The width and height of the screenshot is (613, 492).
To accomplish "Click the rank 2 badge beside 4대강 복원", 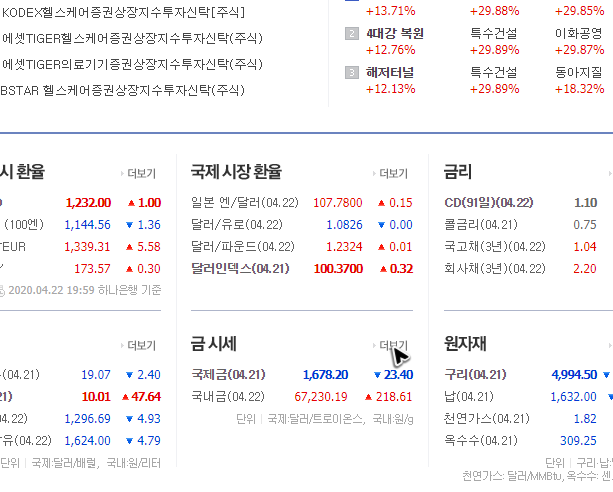I will coord(352,34).
